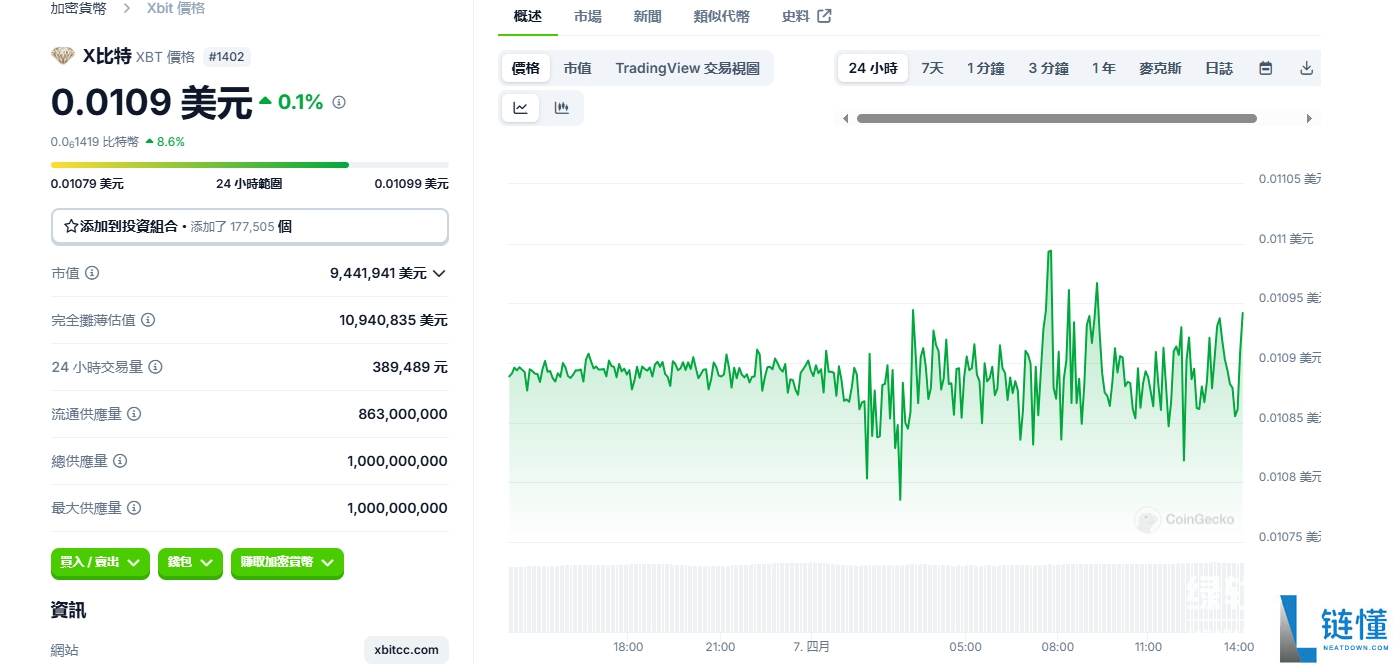Click the 0.01079 美元 low price label
1393x664 pixels.
(88, 184)
